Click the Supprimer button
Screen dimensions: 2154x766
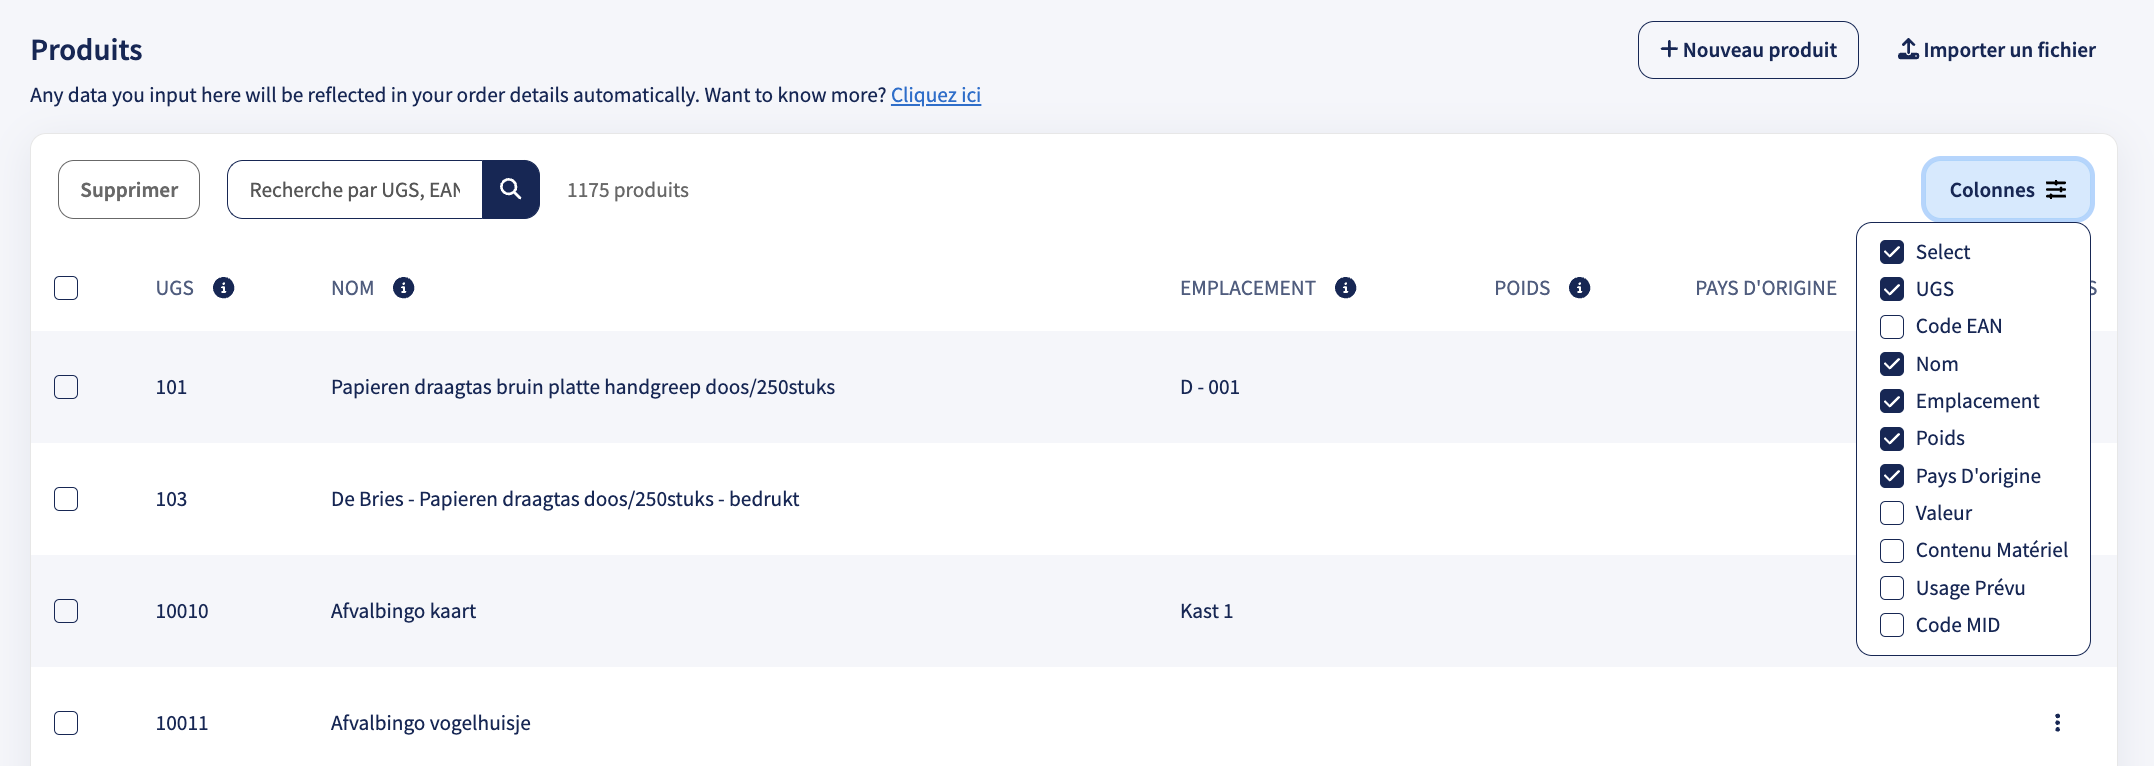coord(129,189)
